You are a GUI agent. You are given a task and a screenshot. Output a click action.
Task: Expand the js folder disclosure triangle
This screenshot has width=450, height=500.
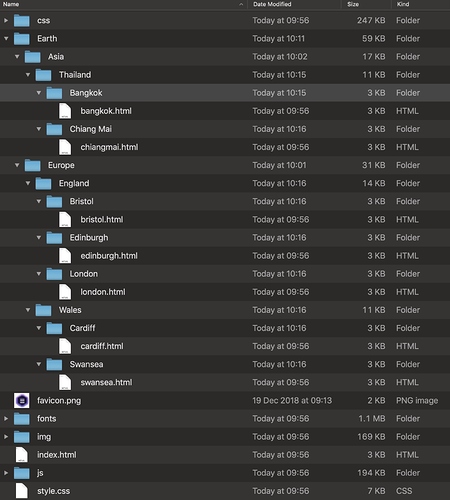click(6, 473)
